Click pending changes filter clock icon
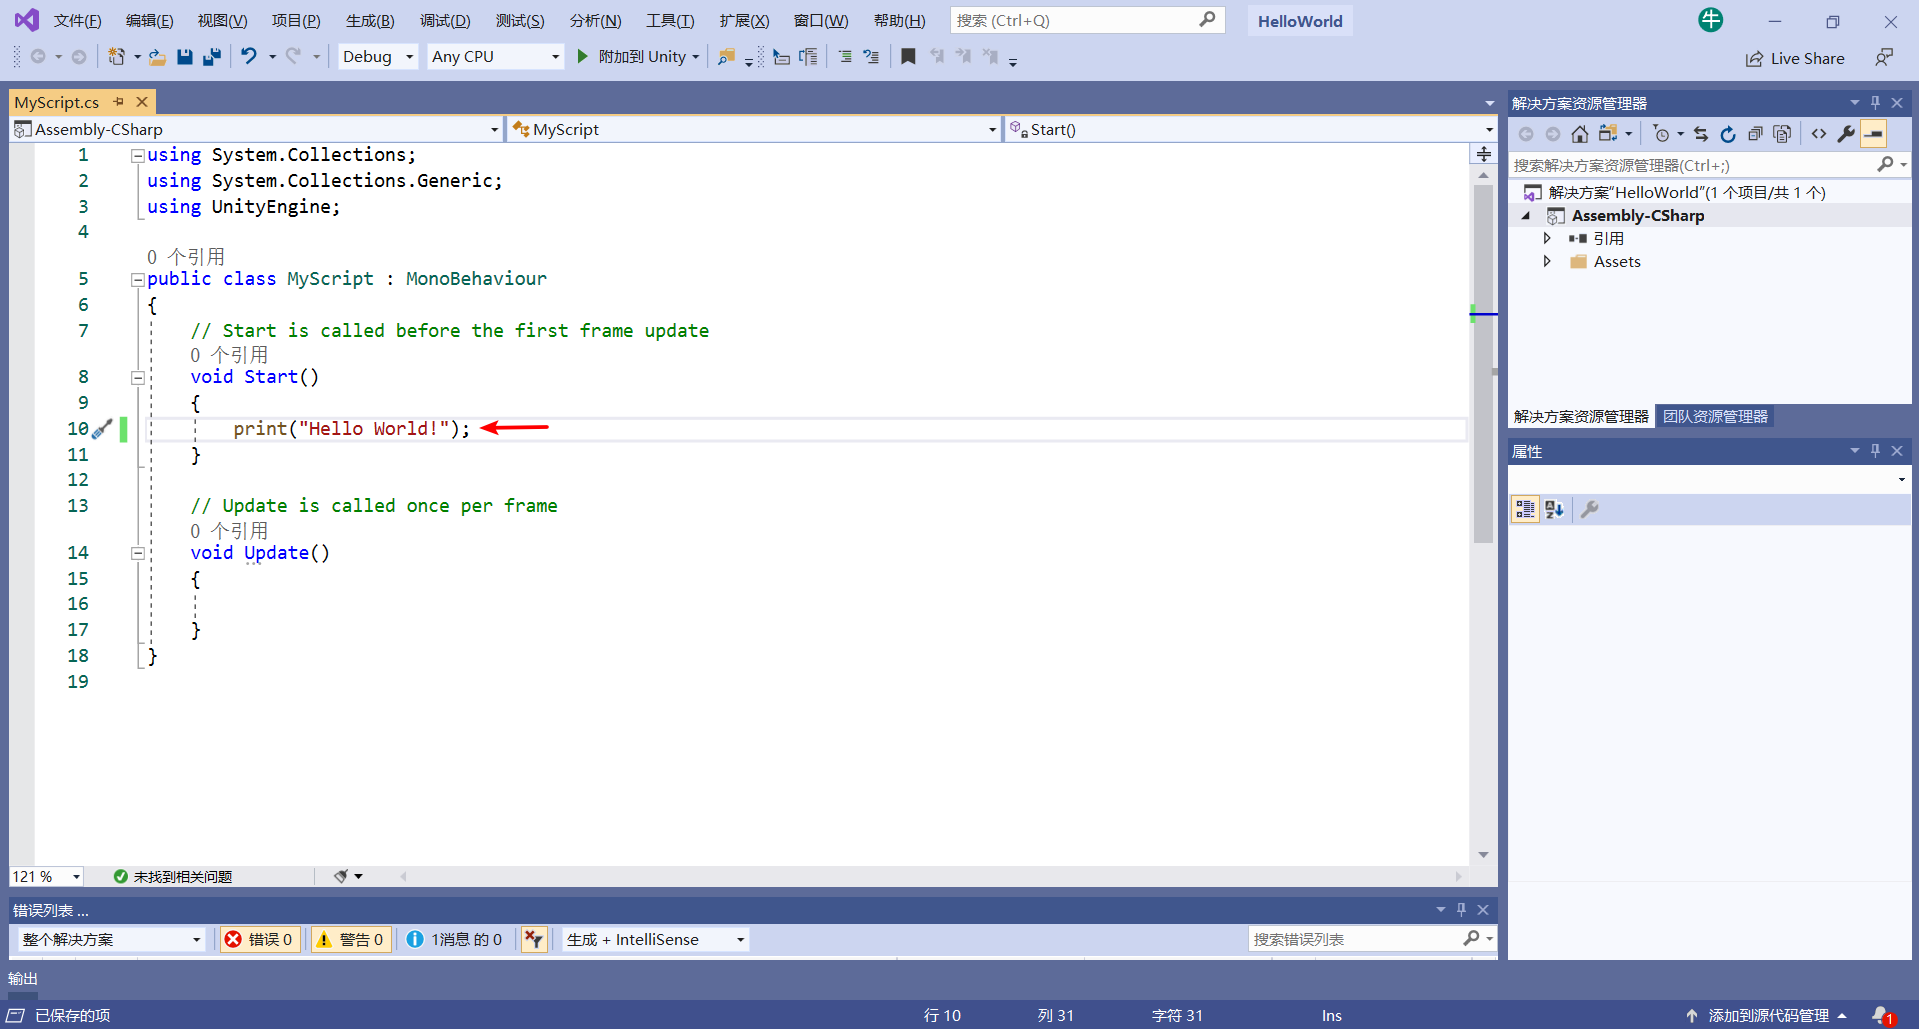The image size is (1919, 1029). (x=1661, y=134)
